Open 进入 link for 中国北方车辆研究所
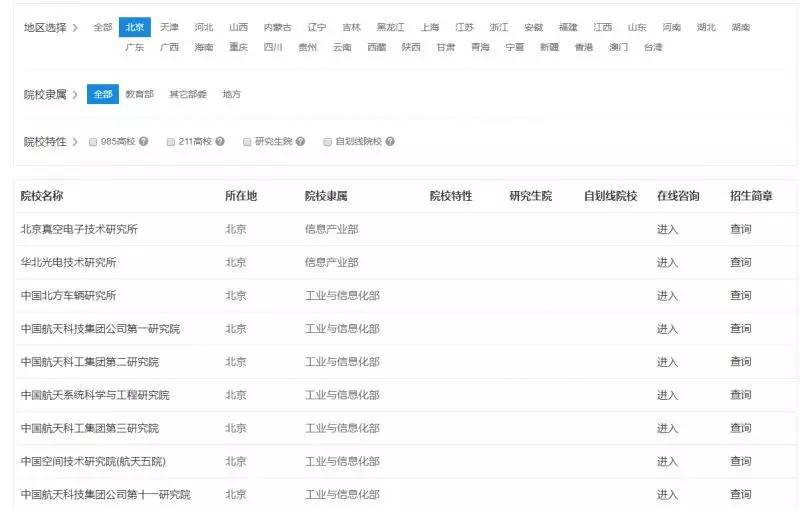This screenshot has width=800, height=510. 667,295
